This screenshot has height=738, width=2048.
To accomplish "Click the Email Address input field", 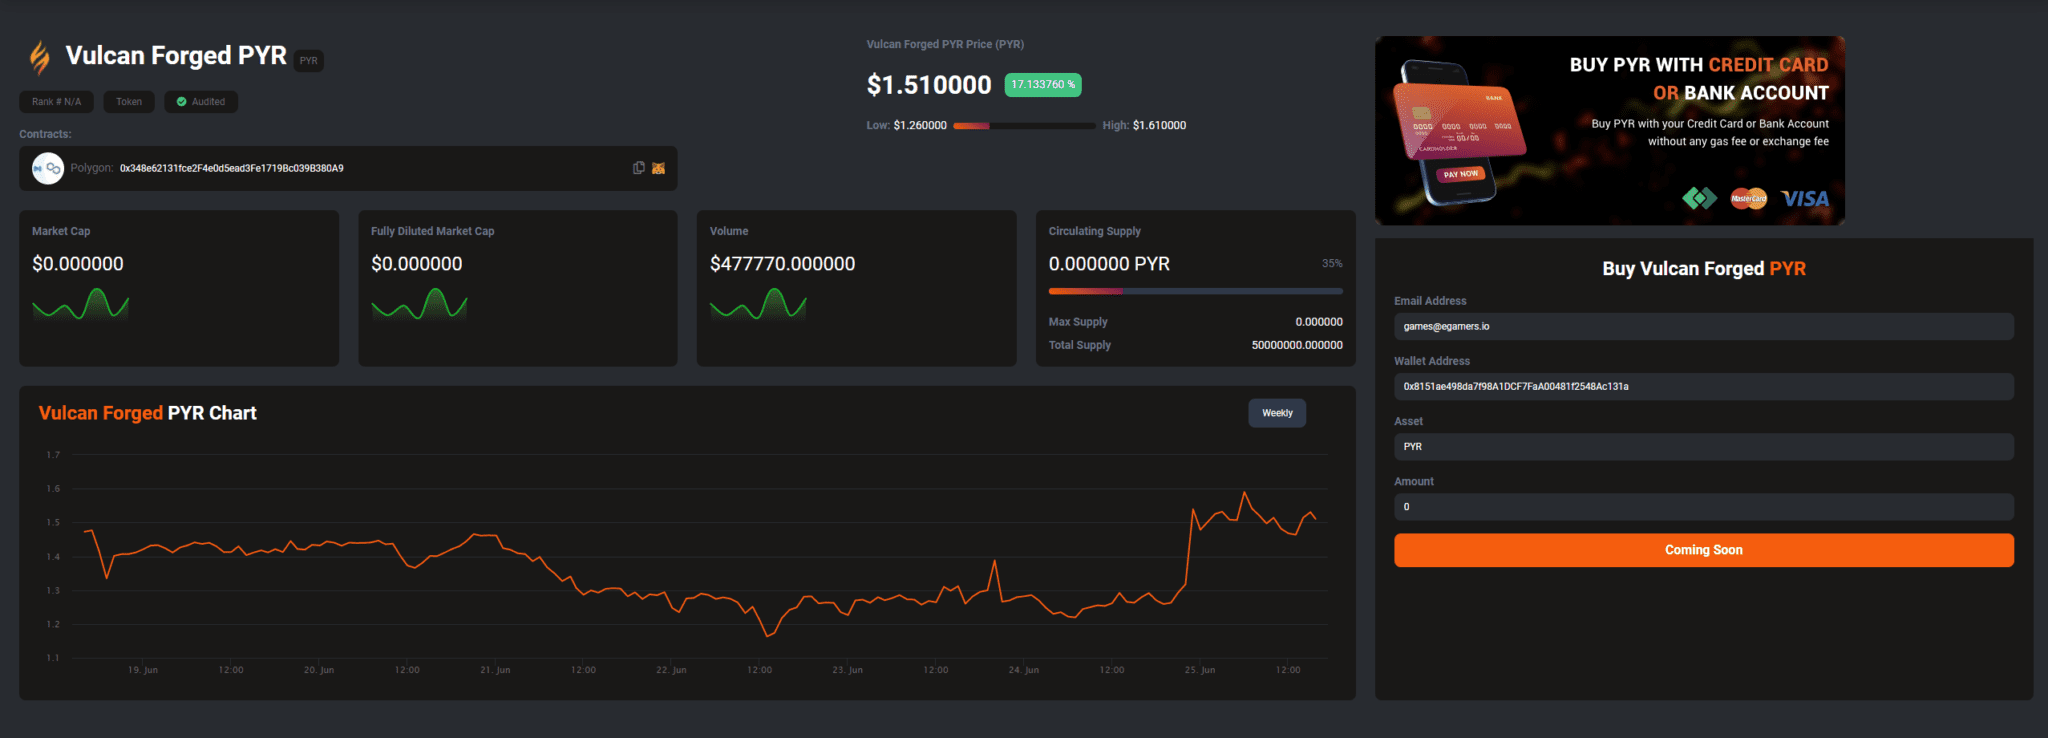I will point(1704,326).
